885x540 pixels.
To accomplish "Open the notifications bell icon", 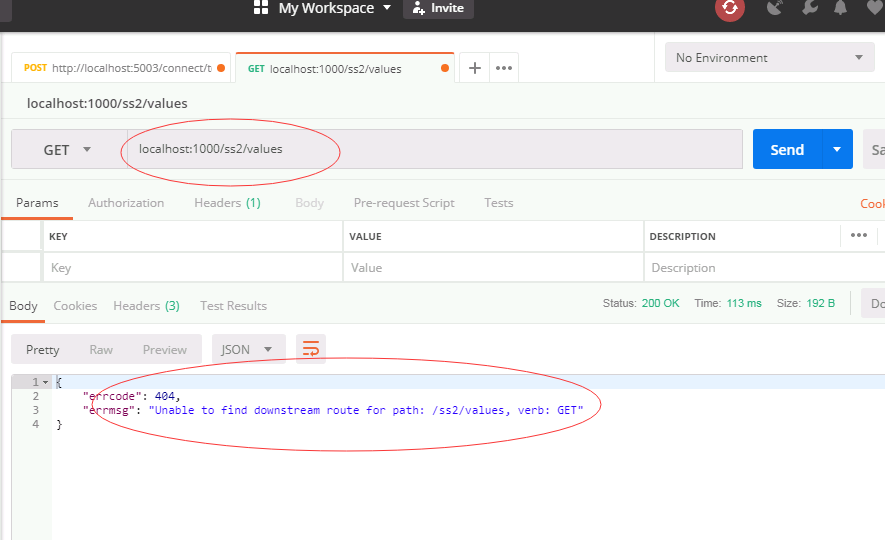I will [840, 8].
